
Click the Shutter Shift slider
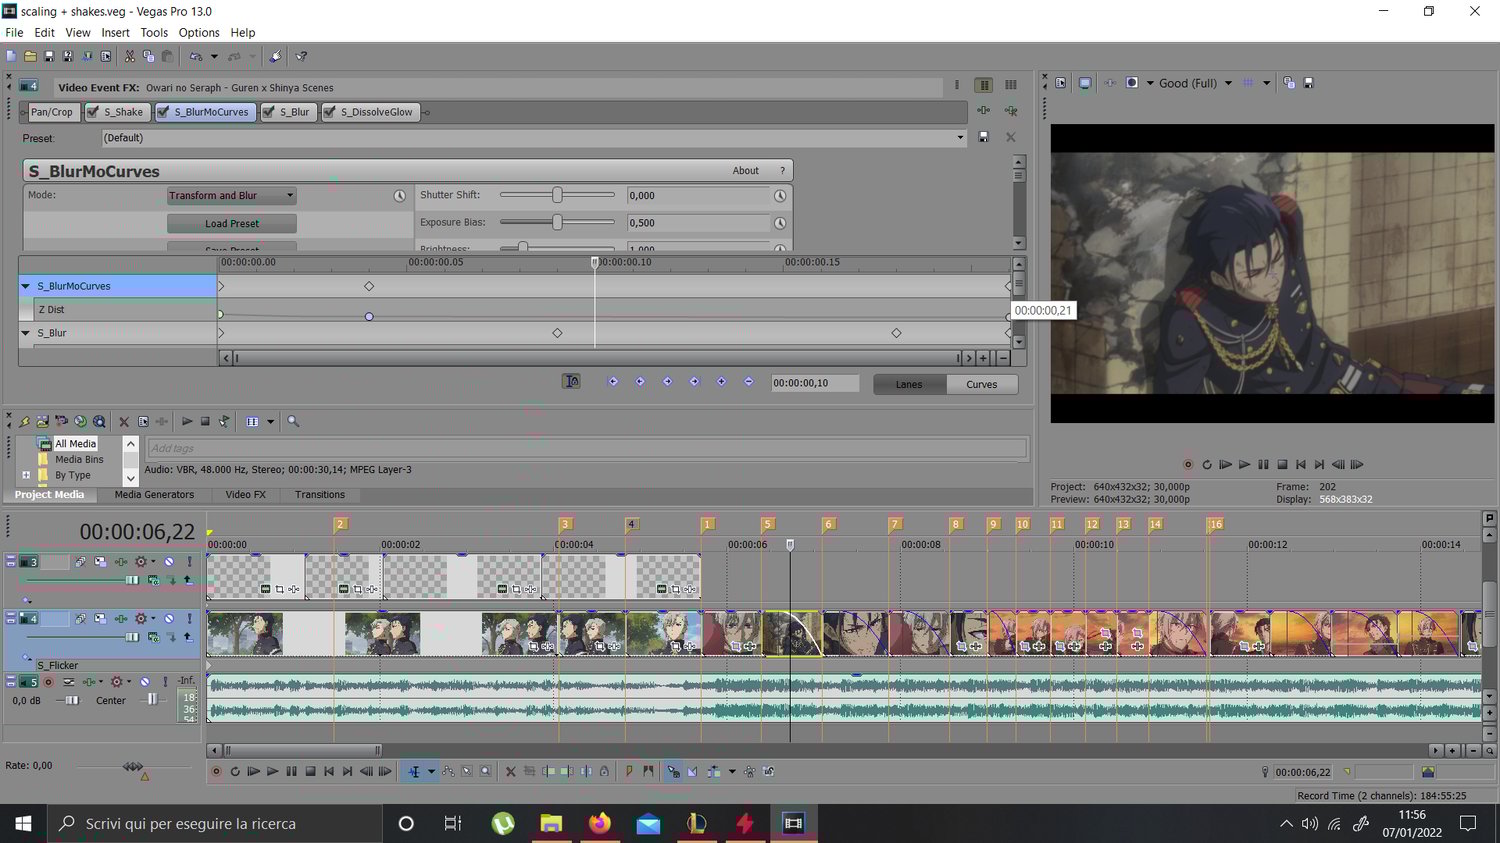click(557, 195)
